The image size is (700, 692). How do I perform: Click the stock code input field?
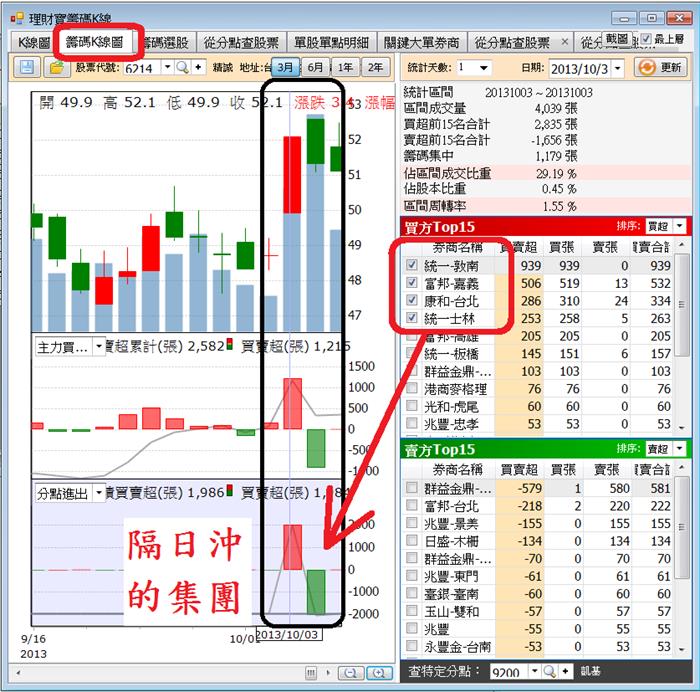143,68
